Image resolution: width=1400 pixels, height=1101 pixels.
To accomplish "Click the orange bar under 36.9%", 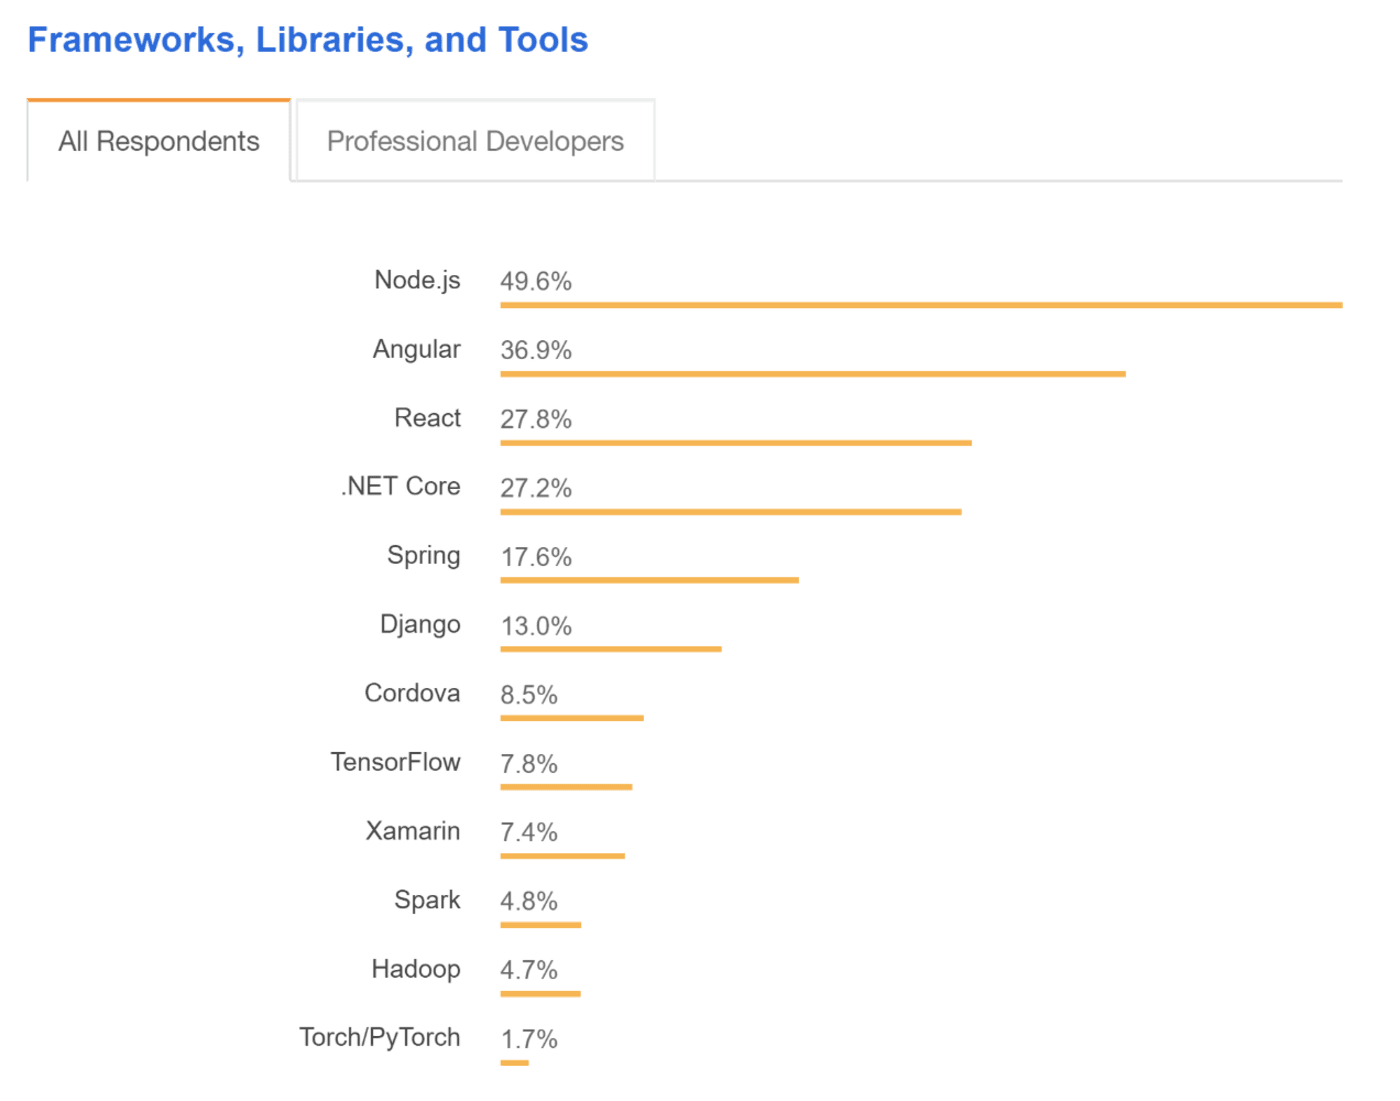I will click(812, 374).
